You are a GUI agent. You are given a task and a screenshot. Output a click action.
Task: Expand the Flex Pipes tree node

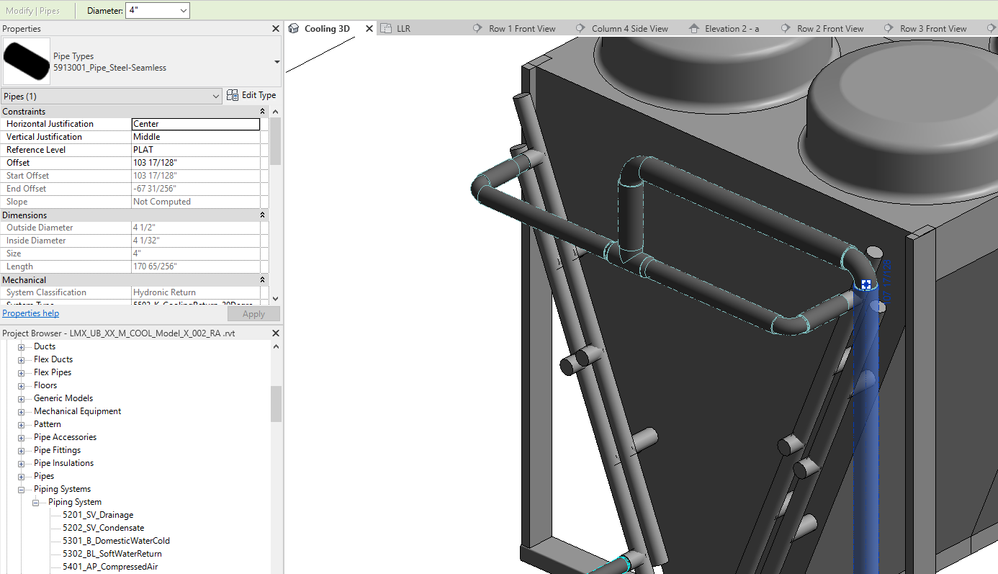(21, 373)
